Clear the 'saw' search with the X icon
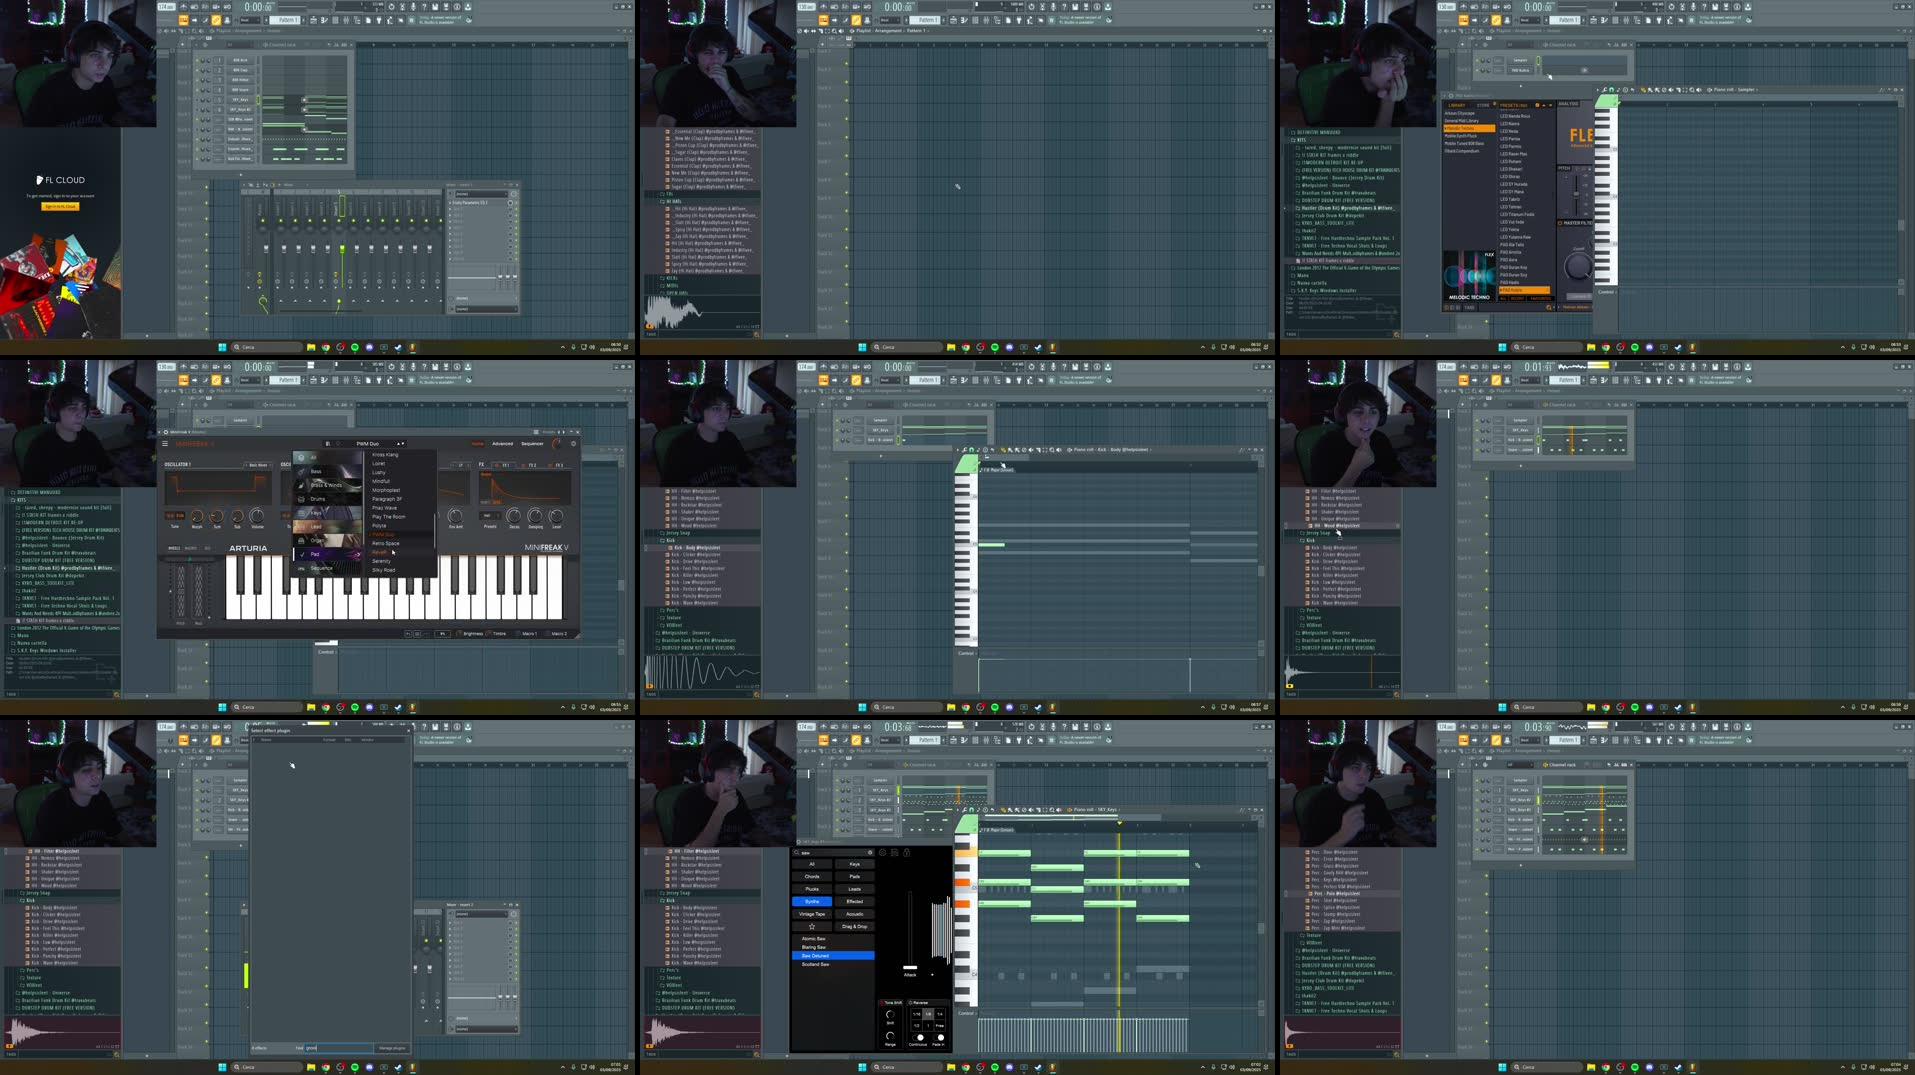The width and height of the screenshot is (1915, 1075). pyautogui.click(x=870, y=853)
